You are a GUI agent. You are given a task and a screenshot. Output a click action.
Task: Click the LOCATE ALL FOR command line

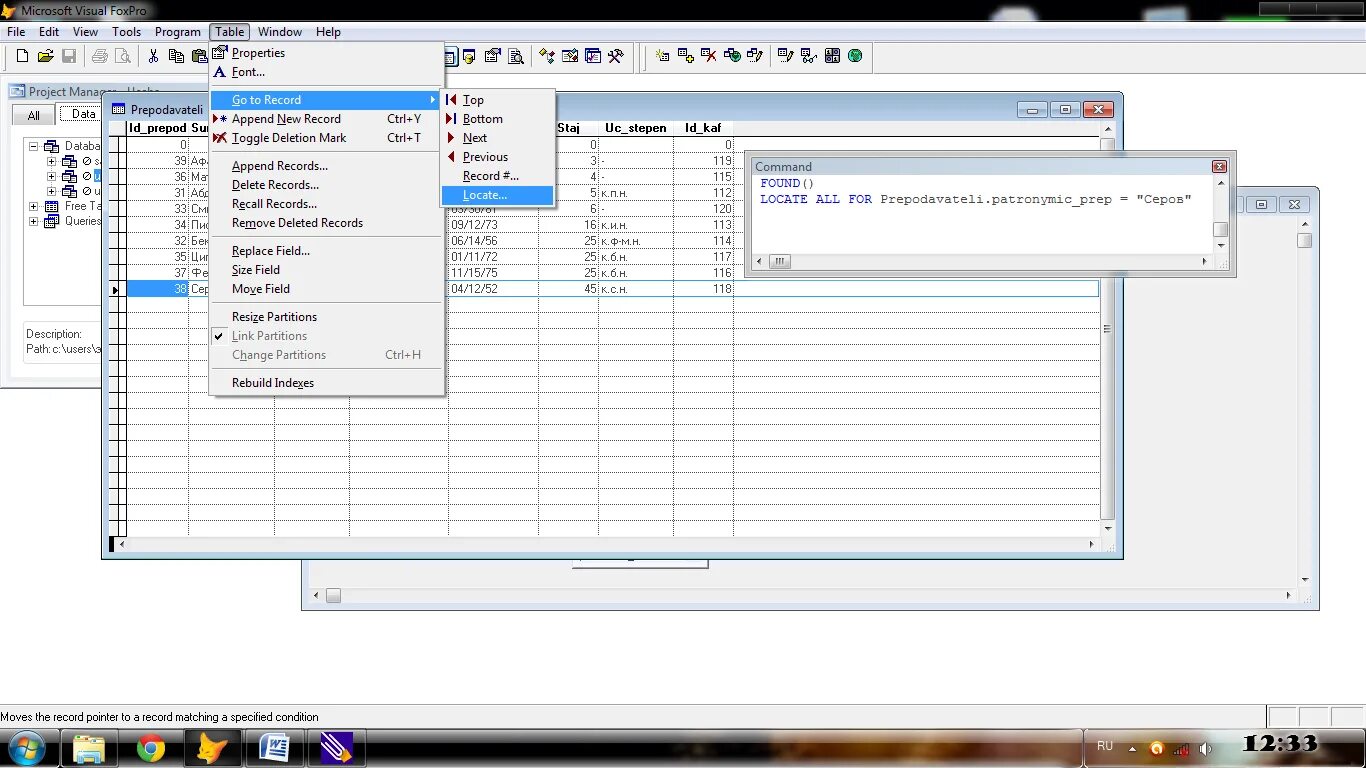tap(976, 199)
